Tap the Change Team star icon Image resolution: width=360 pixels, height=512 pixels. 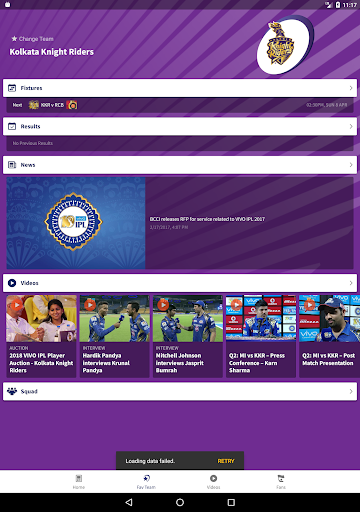[14, 39]
